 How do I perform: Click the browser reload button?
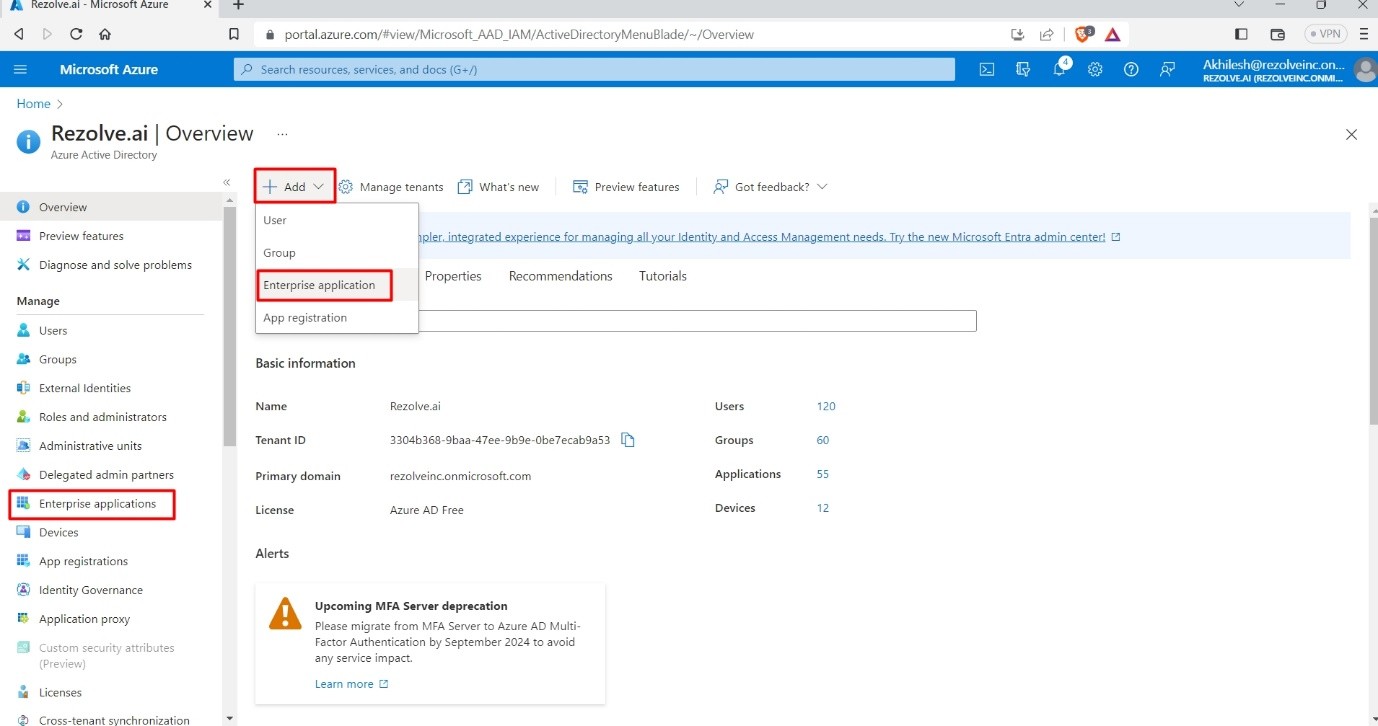(x=76, y=34)
